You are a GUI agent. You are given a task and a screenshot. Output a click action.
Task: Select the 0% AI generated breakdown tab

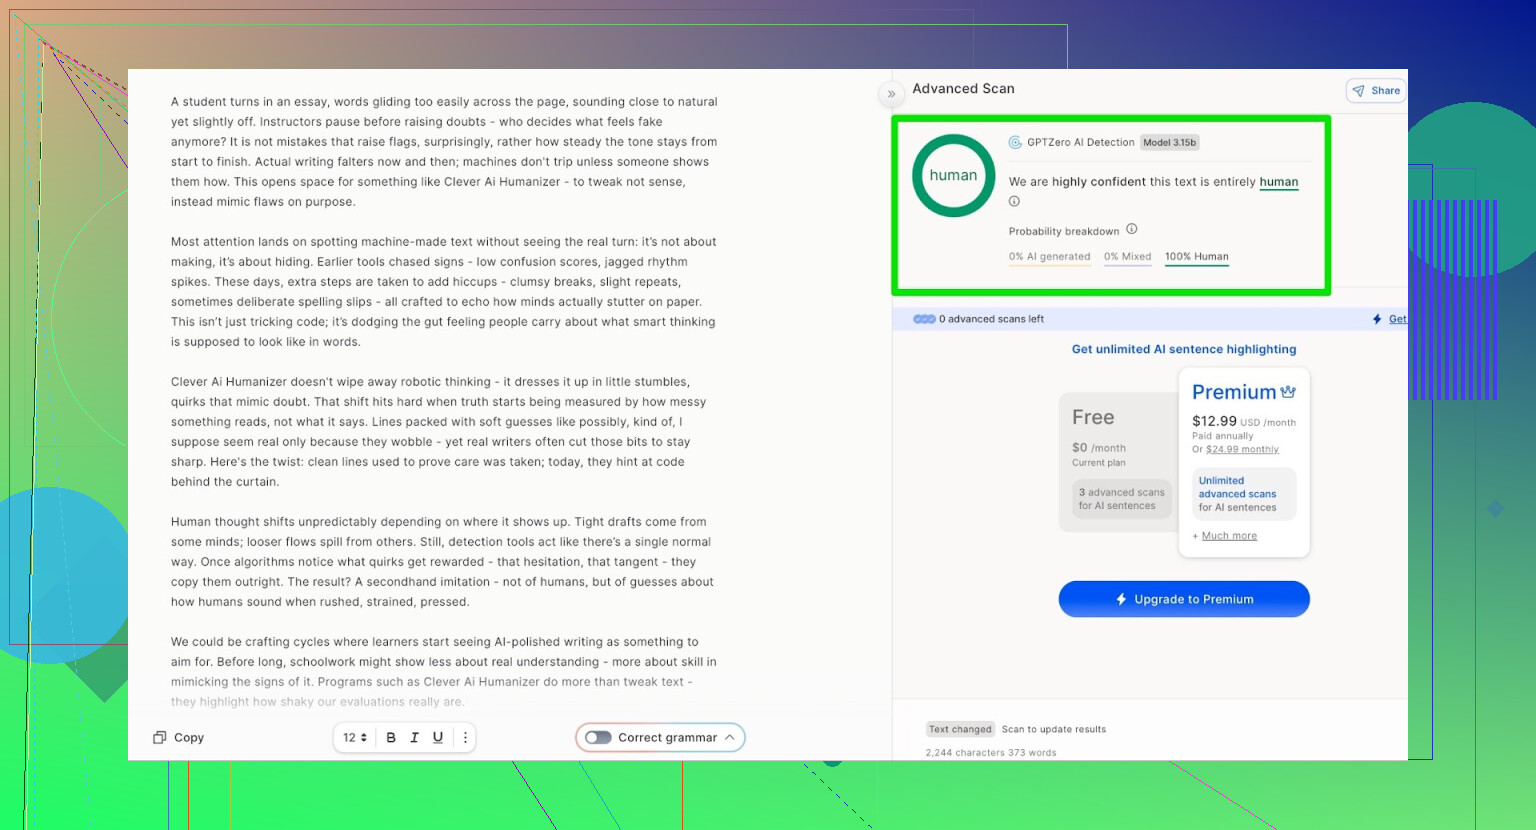[1049, 257]
